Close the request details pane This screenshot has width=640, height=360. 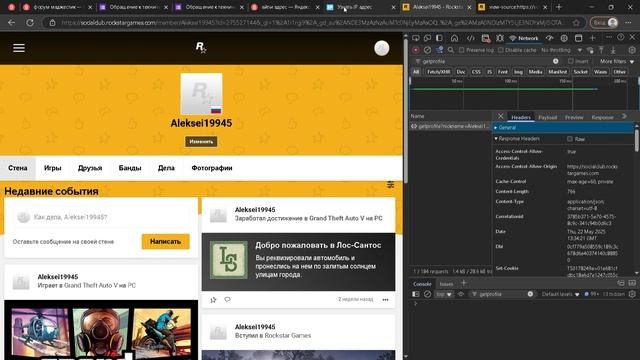click(x=500, y=116)
